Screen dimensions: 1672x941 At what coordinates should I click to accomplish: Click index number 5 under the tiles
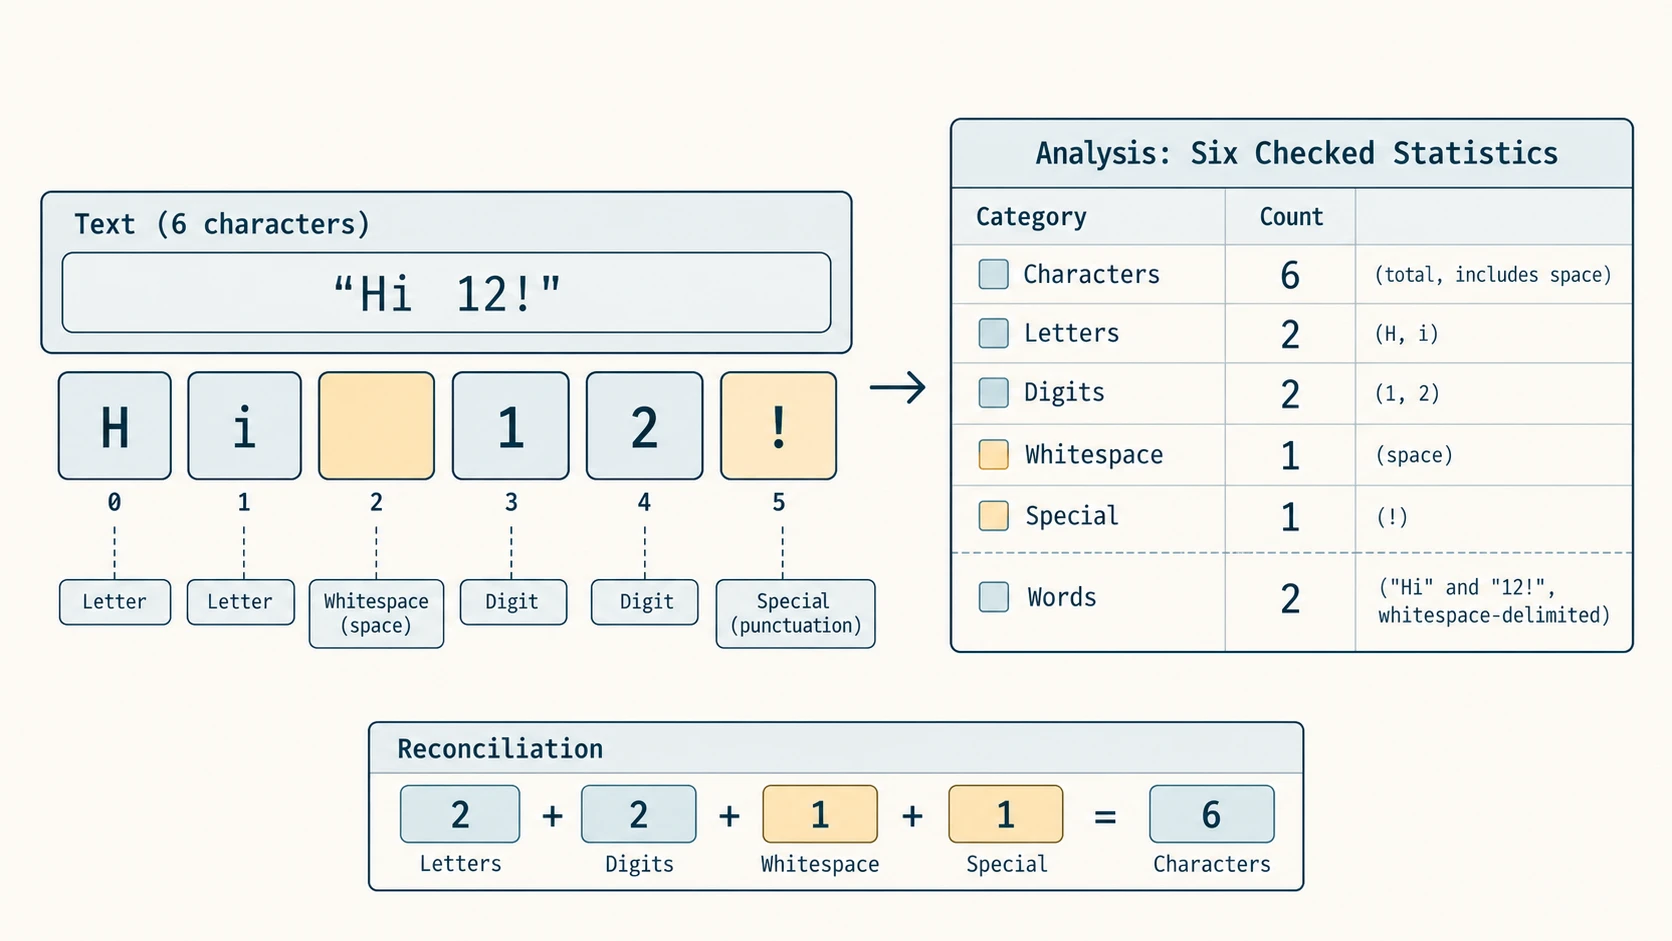pos(778,502)
